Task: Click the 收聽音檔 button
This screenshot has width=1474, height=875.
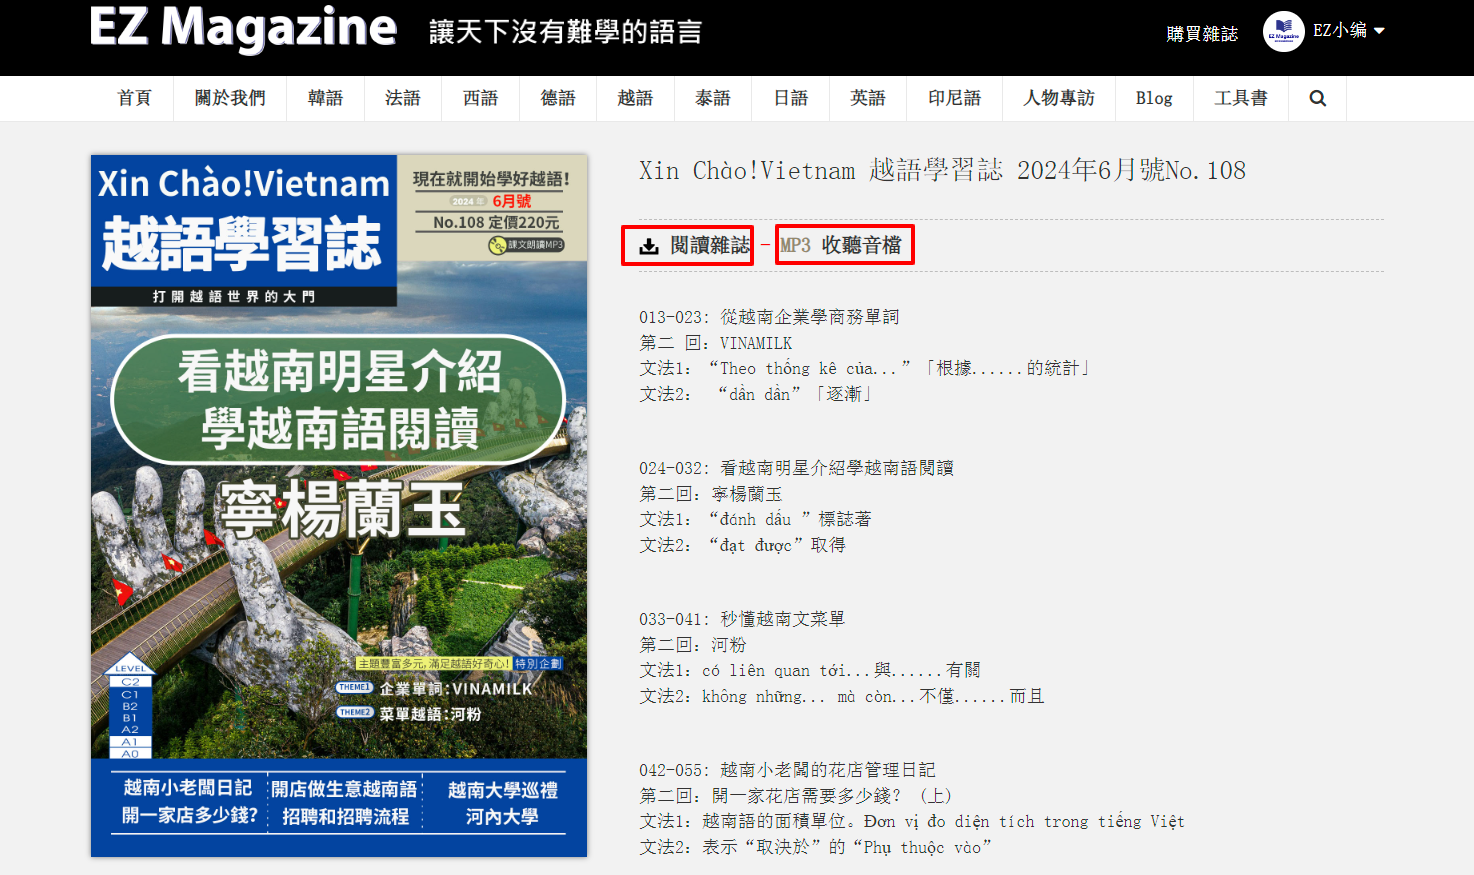Action: 861,245
